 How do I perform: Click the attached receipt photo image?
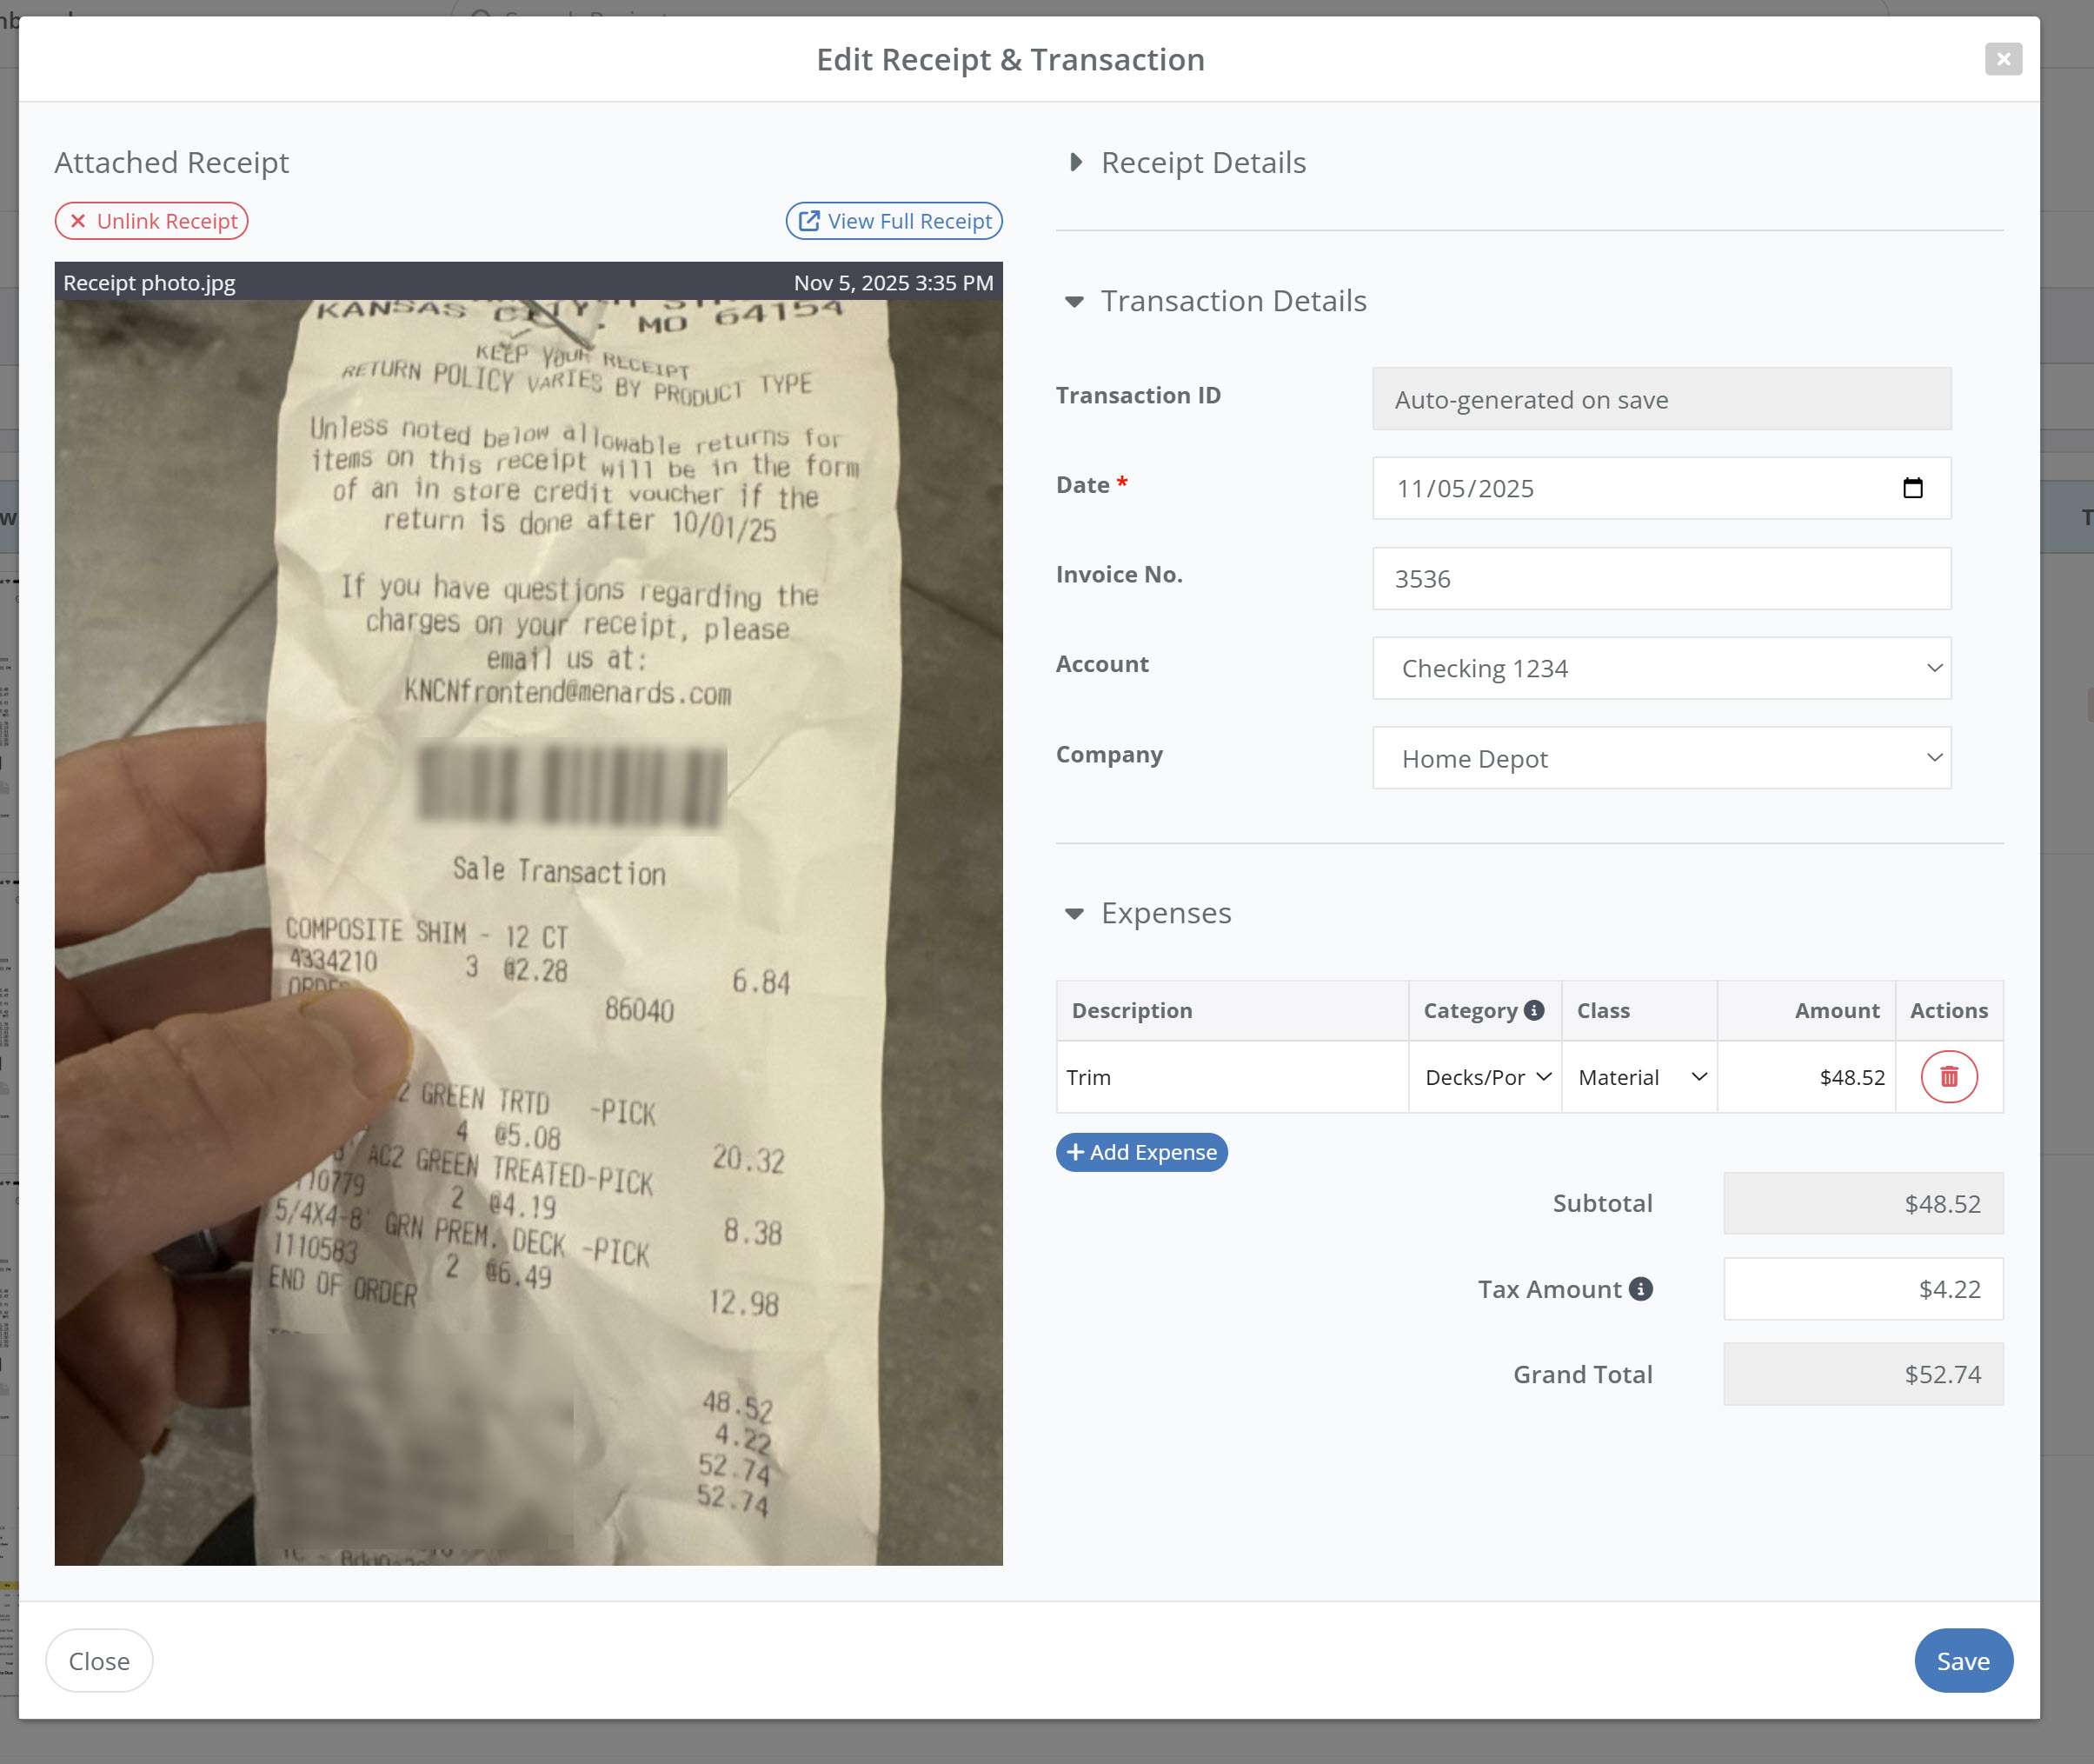tap(528, 930)
